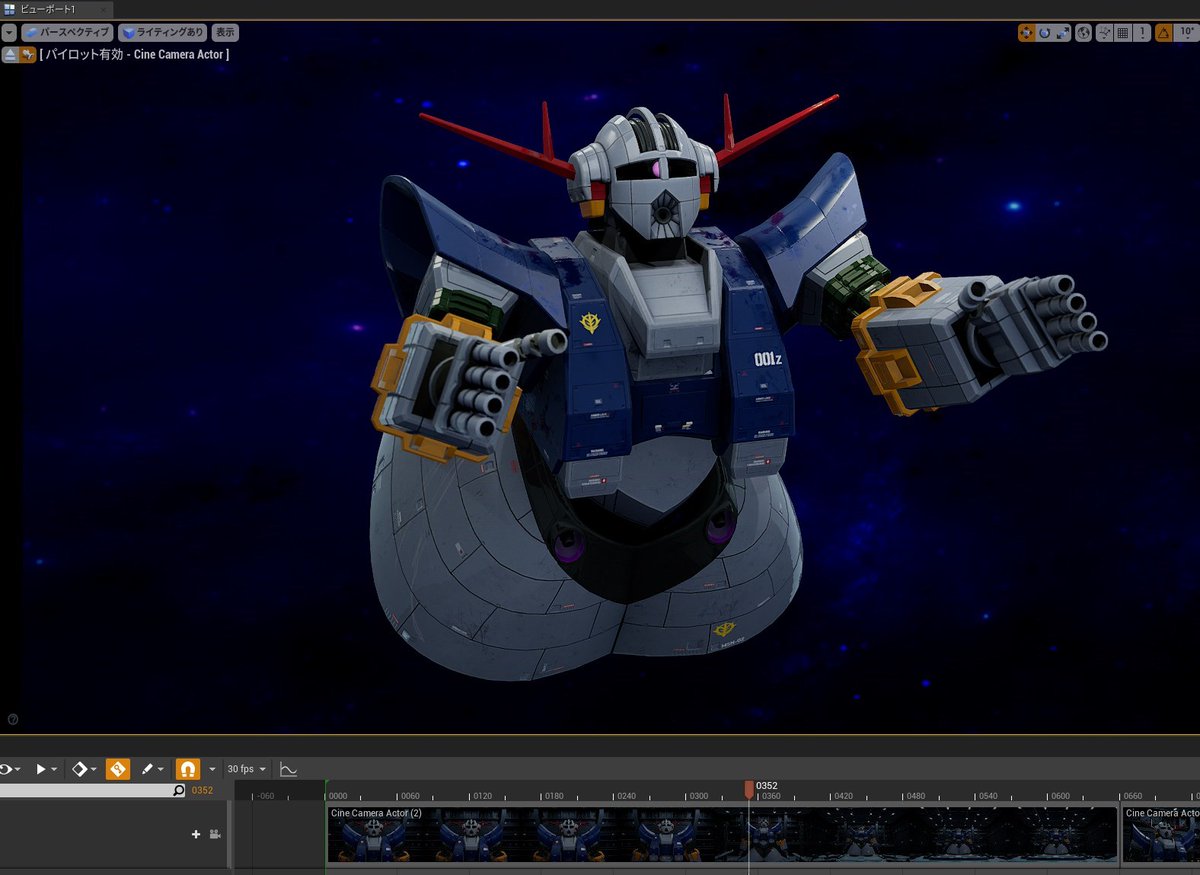Open sequencer view options eye dropdown
Screen dimensions: 1200x875
click(11, 769)
